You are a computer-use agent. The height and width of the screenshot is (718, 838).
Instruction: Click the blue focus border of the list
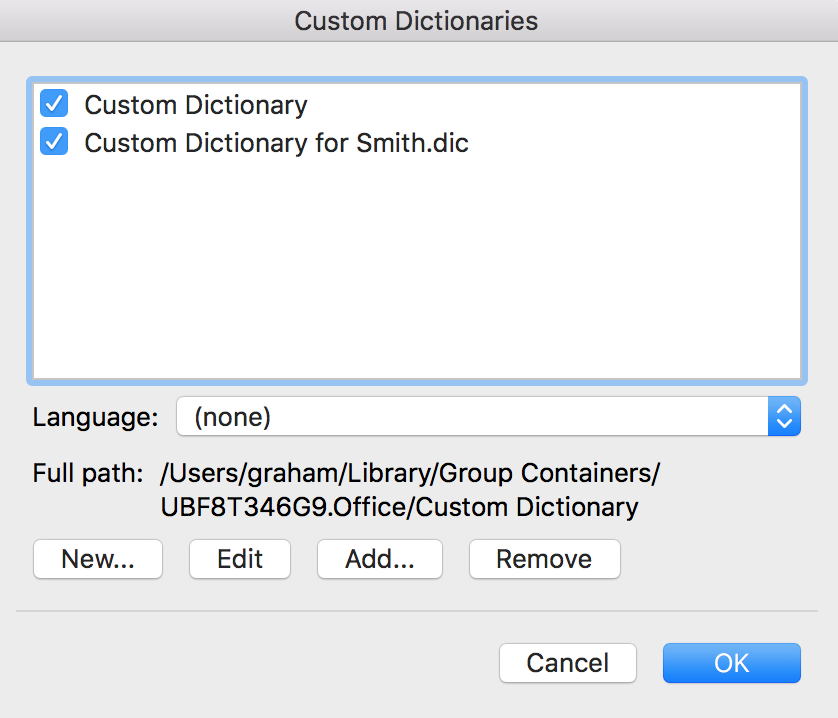coord(417,80)
